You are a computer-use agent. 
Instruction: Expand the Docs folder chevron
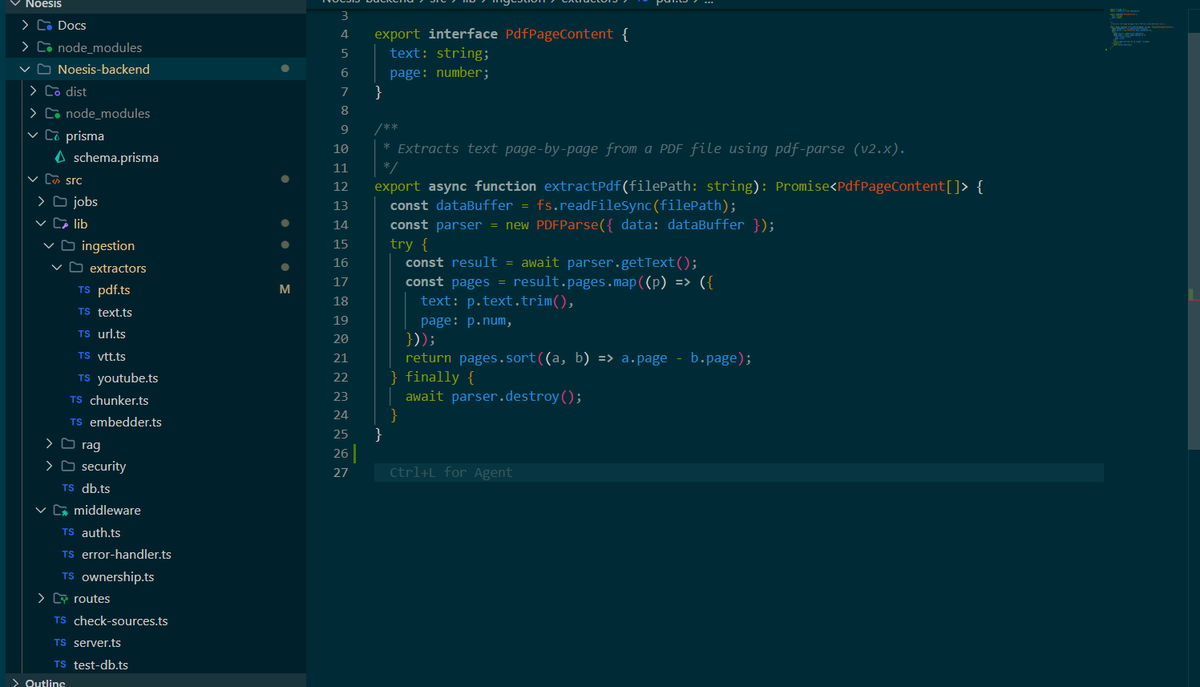coord(25,25)
